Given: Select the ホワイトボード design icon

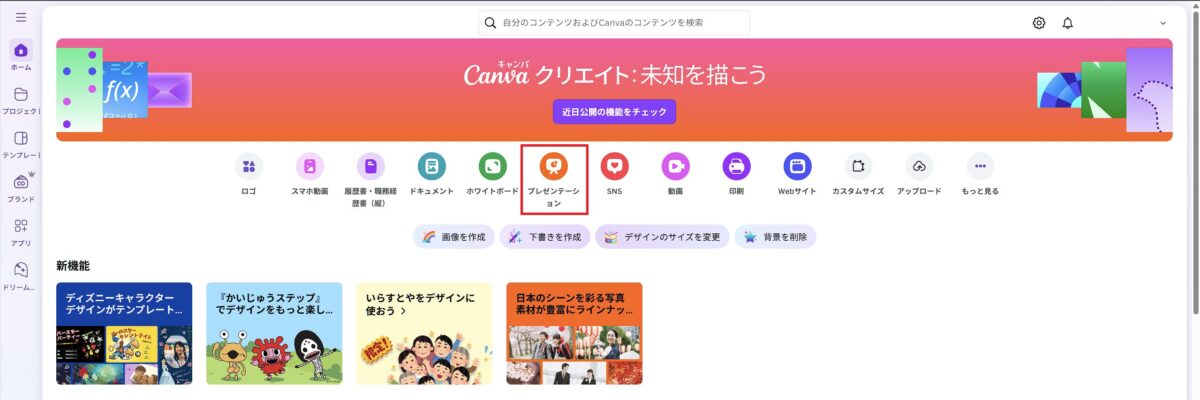Looking at the screenshot, I should click(493, 166).
